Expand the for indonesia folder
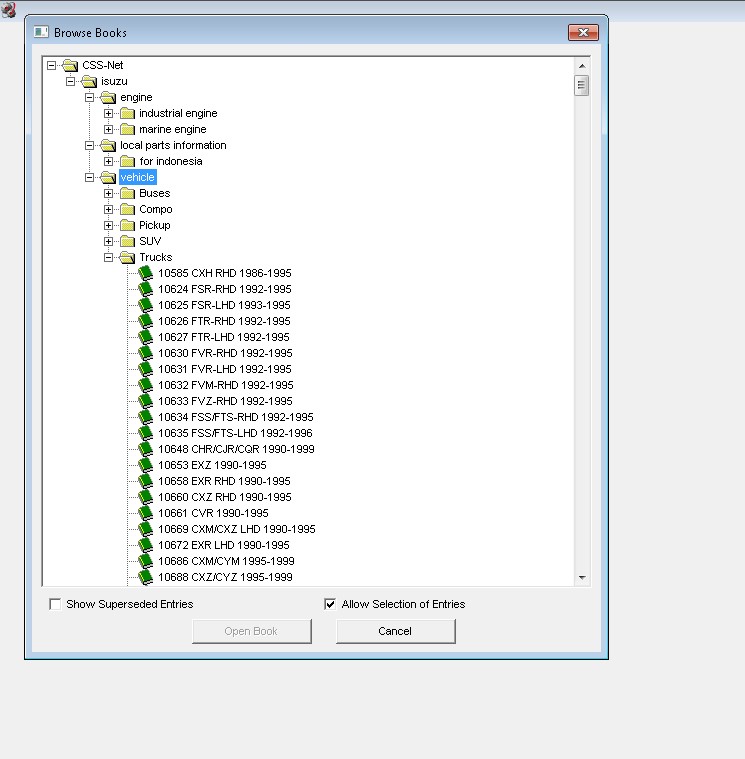Viewport: 745px width, 759px height. click(x=108, y=161)
